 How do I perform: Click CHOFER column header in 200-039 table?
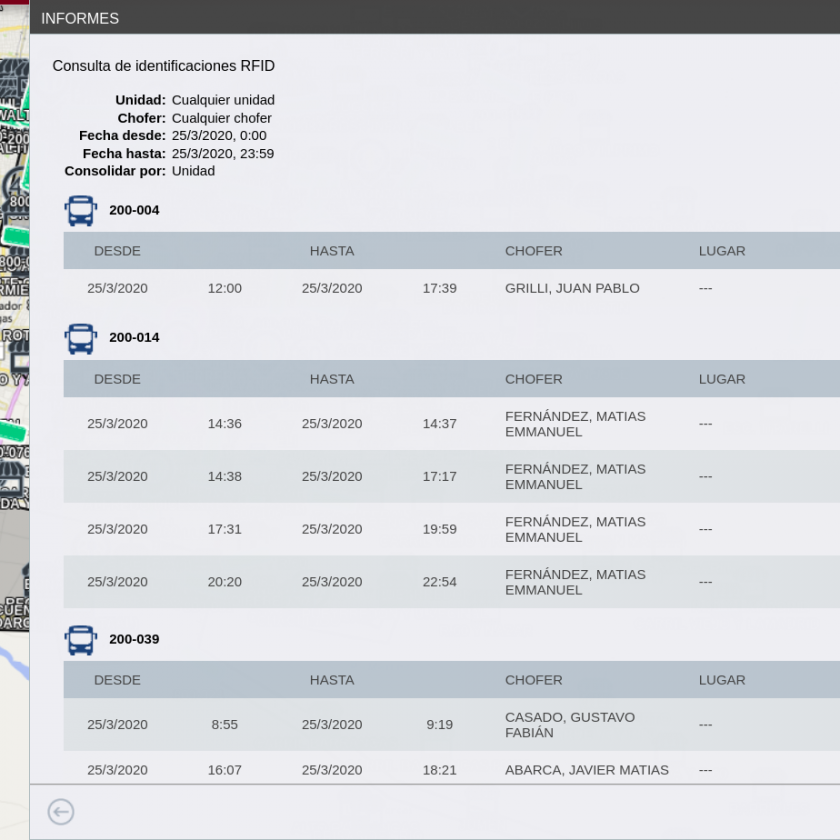533,680
